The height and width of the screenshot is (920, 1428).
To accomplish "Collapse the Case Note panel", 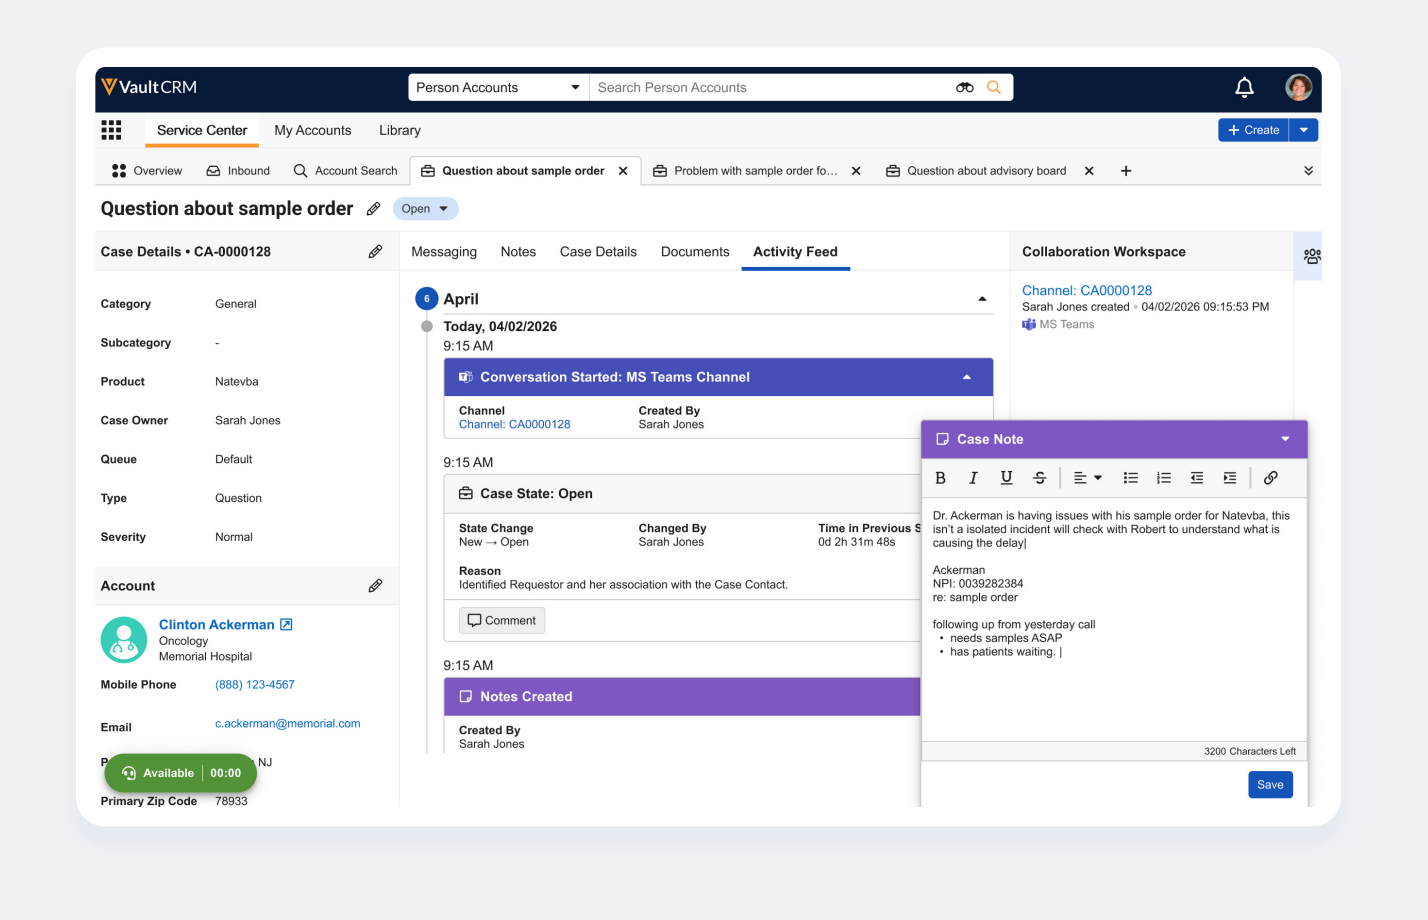I will tap(1285, 439).
